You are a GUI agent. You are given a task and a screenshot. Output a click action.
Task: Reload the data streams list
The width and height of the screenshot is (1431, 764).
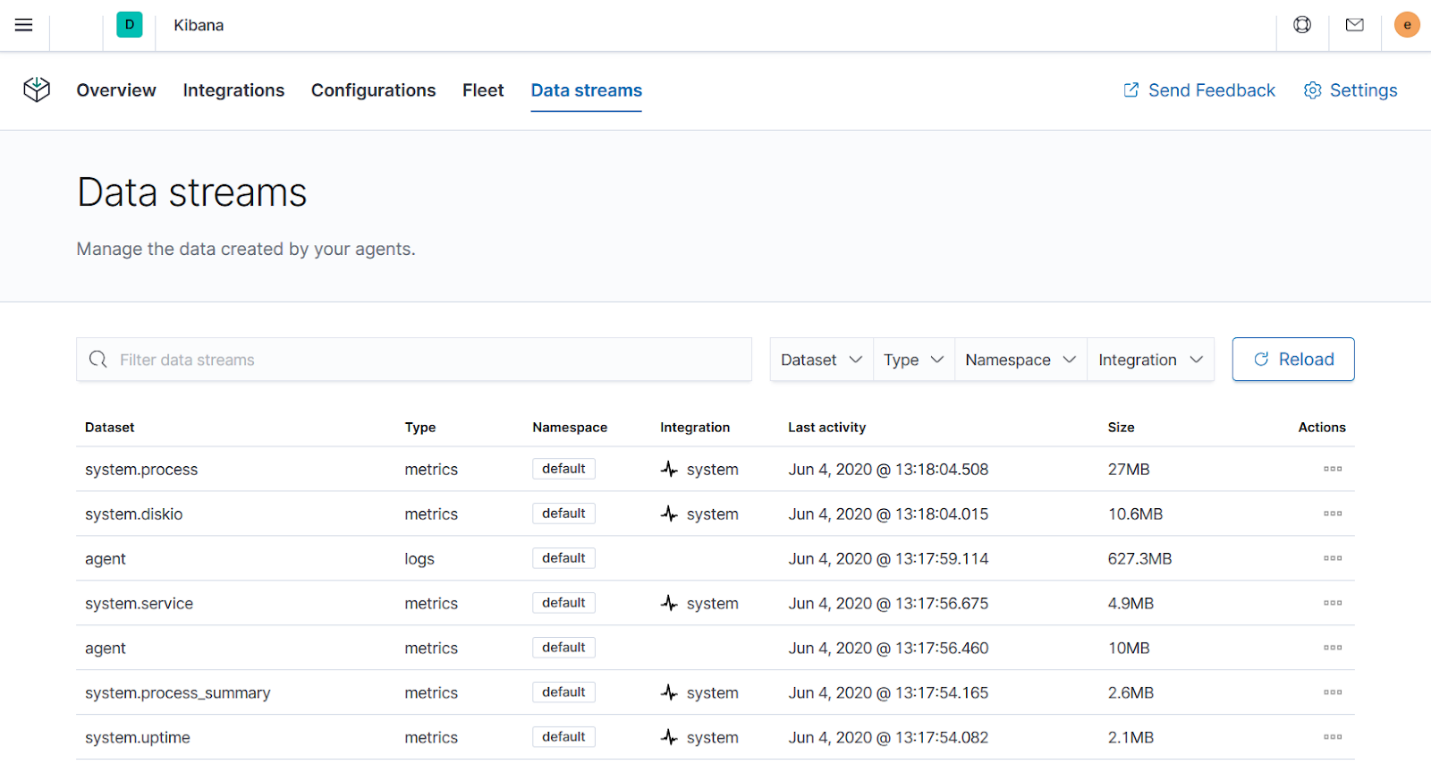point(1293,359)
